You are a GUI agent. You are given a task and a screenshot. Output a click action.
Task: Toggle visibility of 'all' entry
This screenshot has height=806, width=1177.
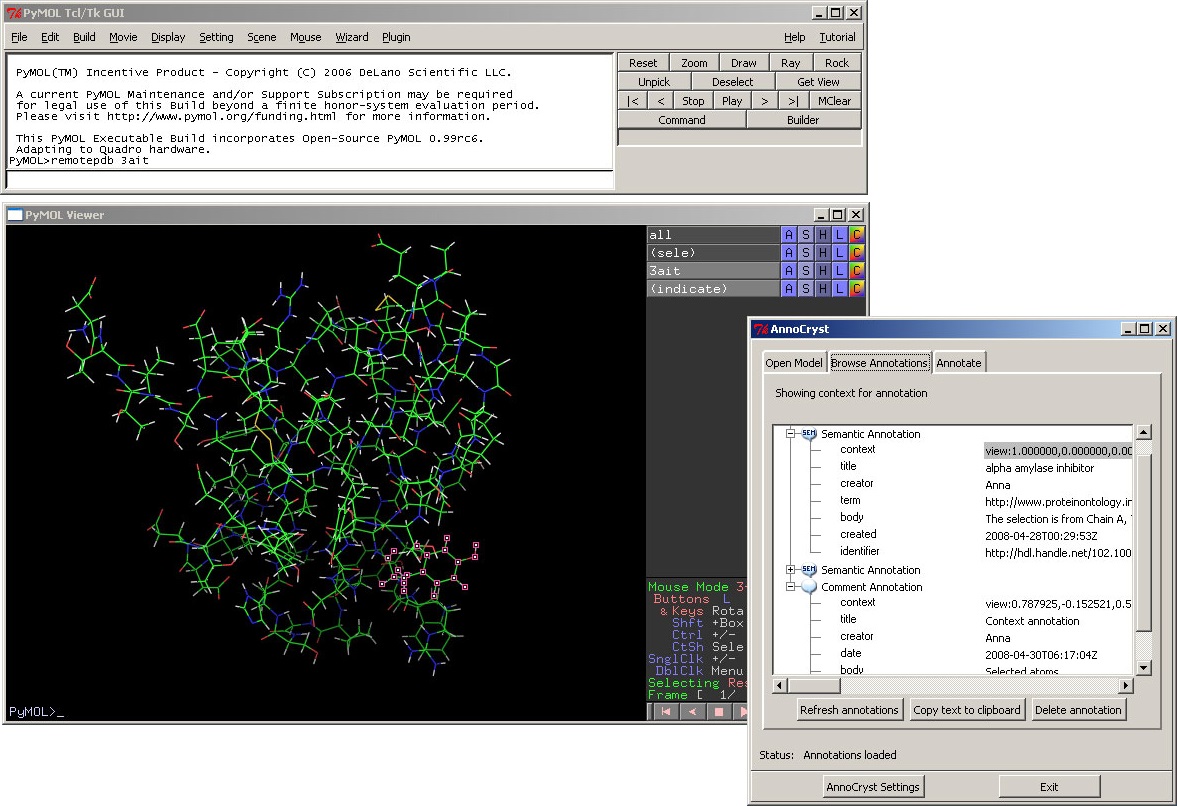click(712, 235)
